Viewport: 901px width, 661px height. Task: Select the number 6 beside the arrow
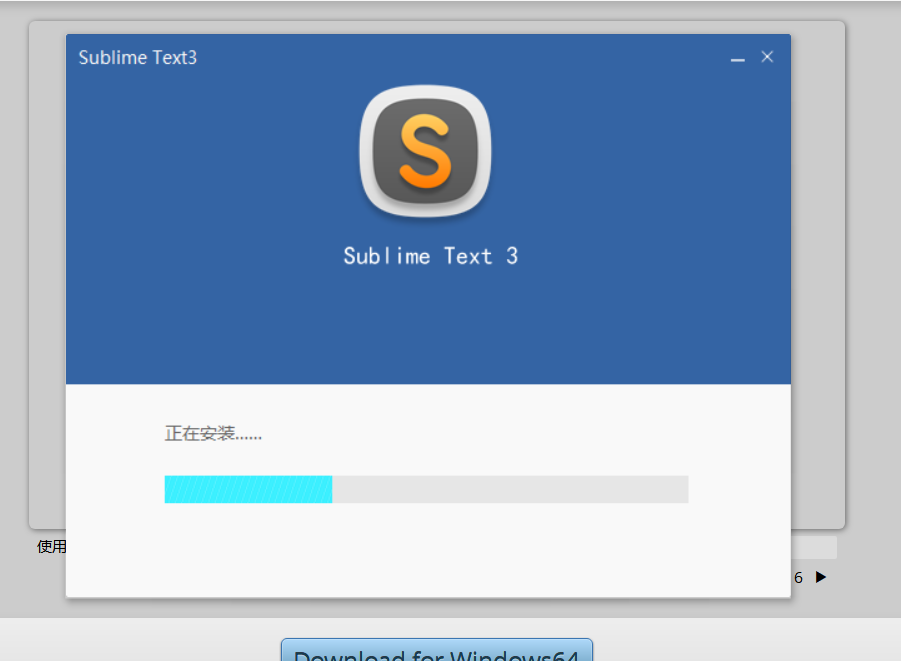[798, 577]
